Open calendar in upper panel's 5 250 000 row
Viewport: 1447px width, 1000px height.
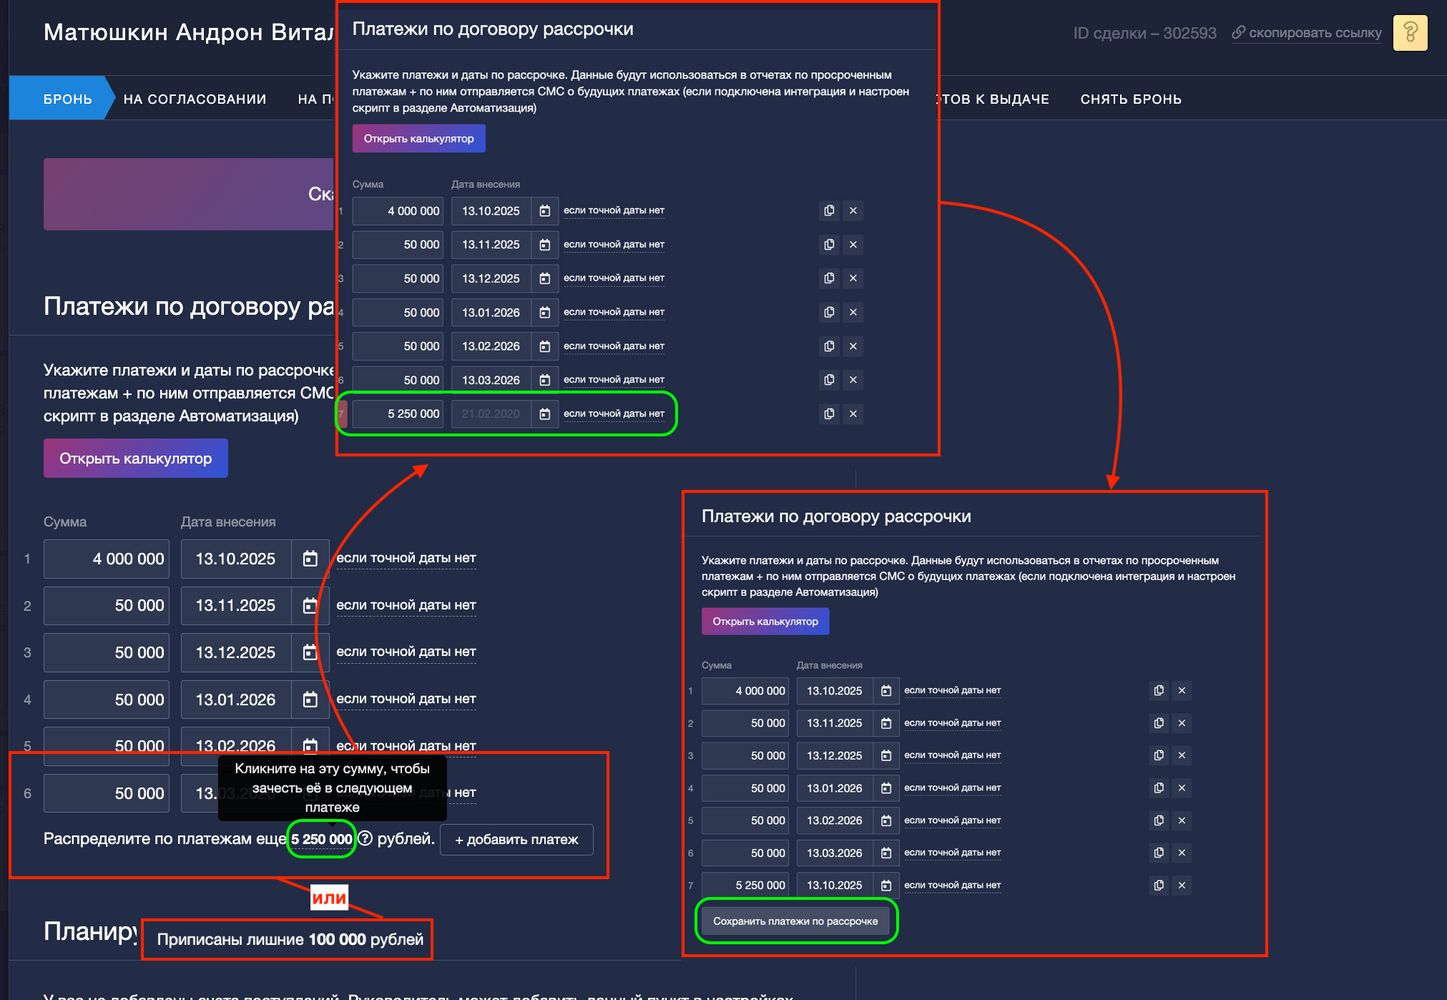tap(544, 414)
